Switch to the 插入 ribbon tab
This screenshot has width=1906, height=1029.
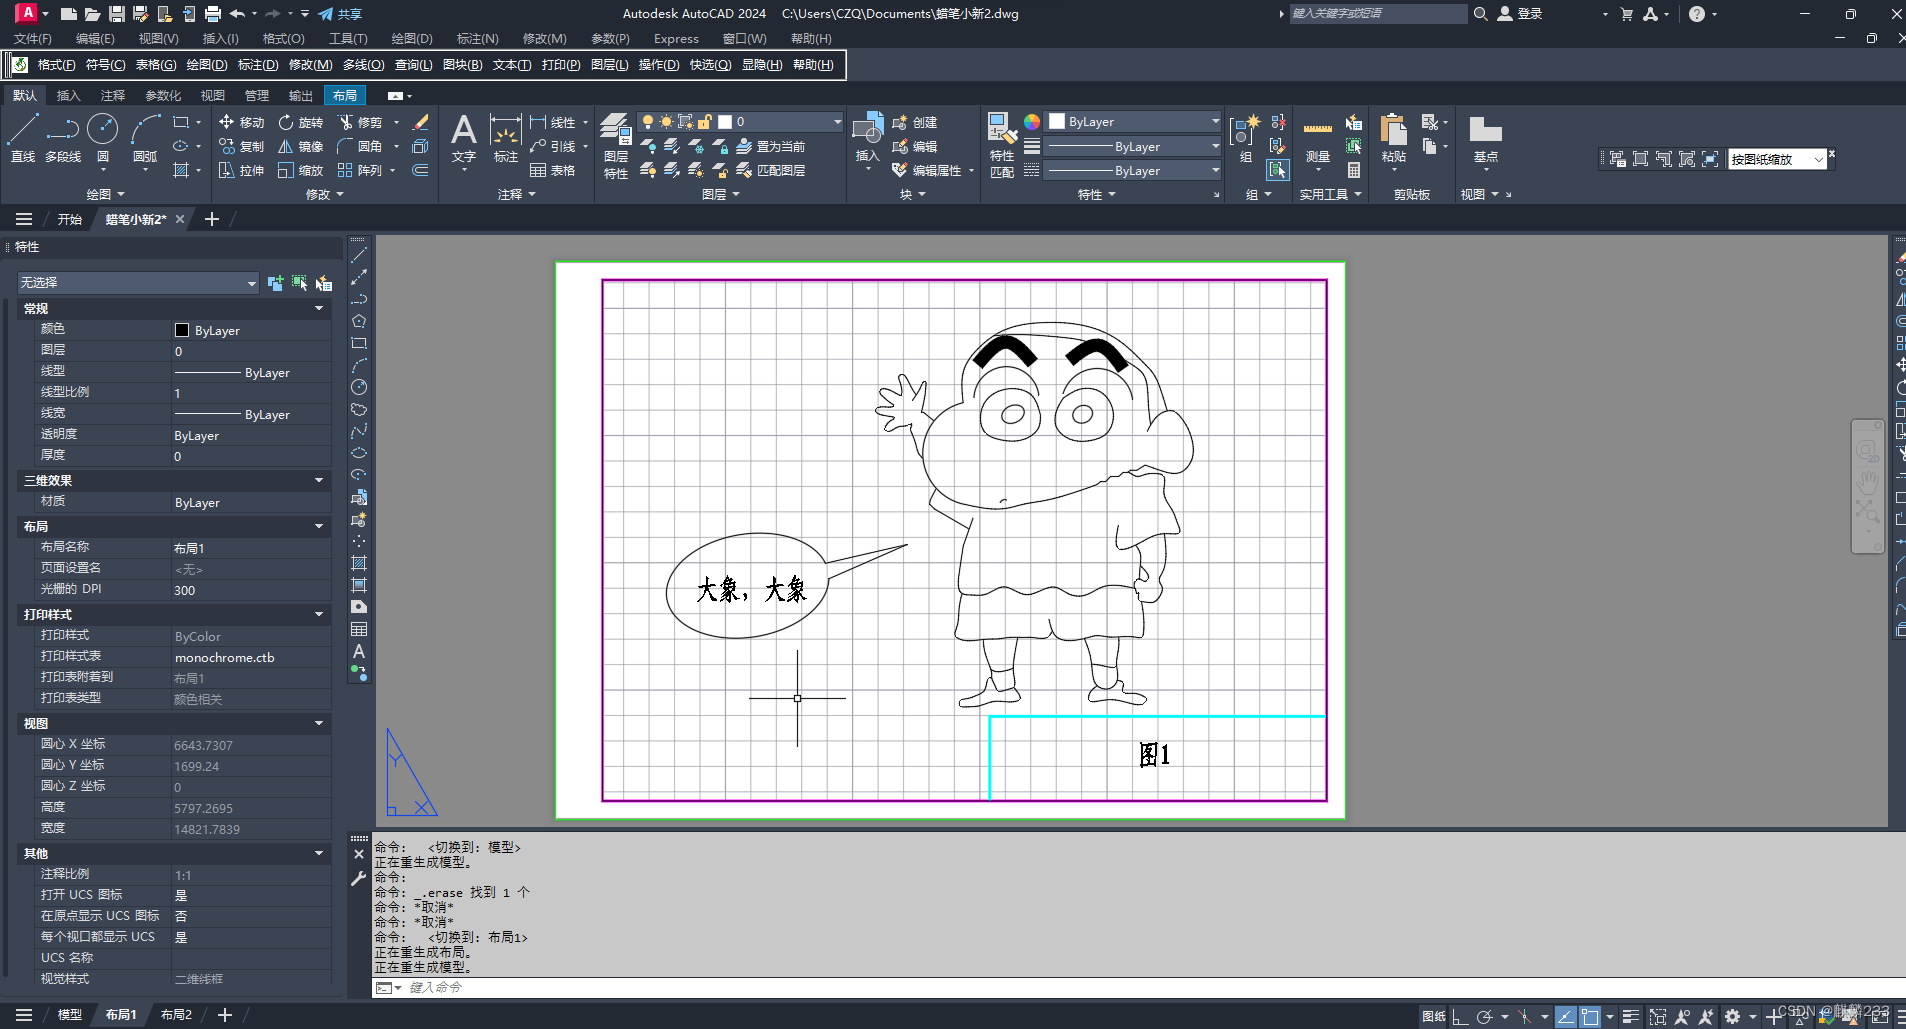pyautogui.click(x=68, y=96)
